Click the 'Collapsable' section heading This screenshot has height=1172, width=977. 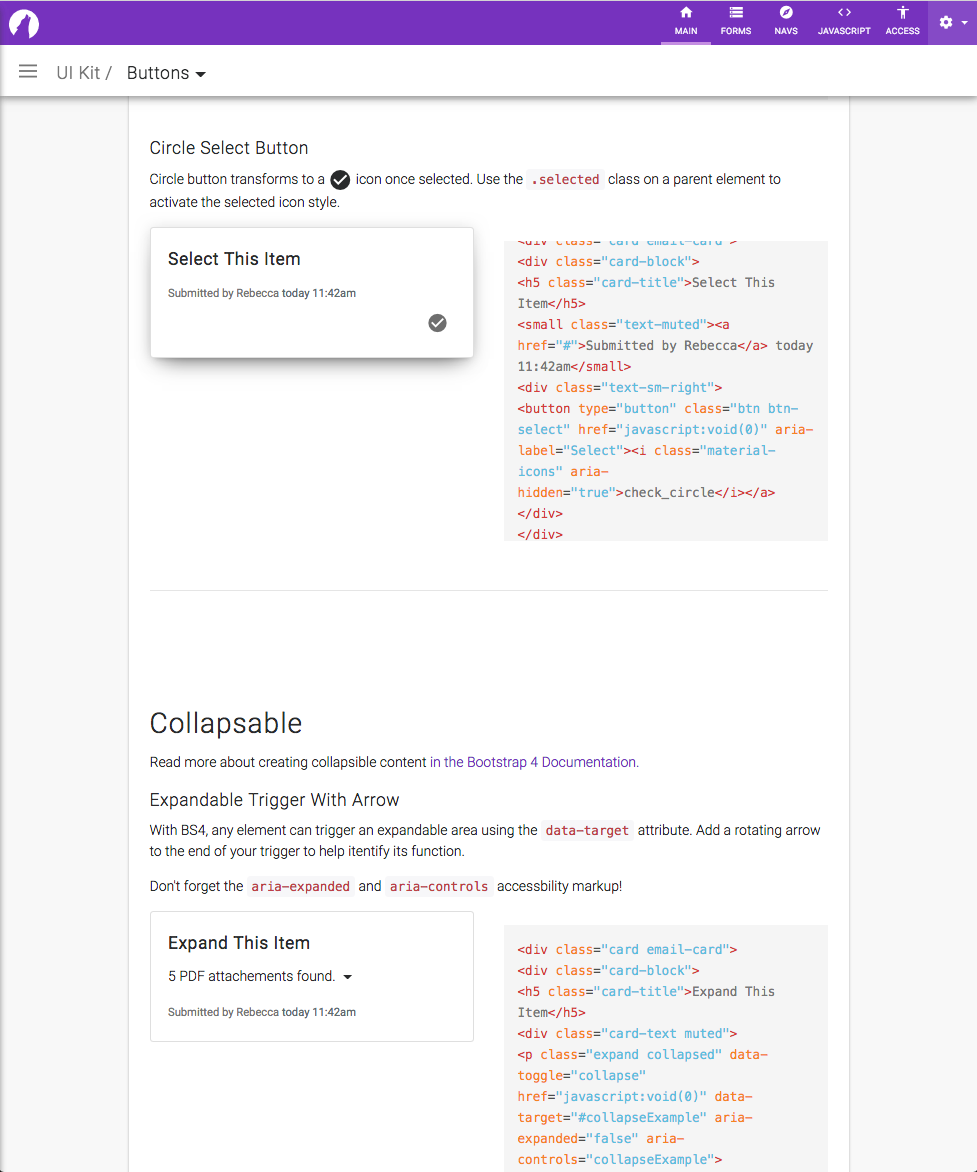click(226, 724)
